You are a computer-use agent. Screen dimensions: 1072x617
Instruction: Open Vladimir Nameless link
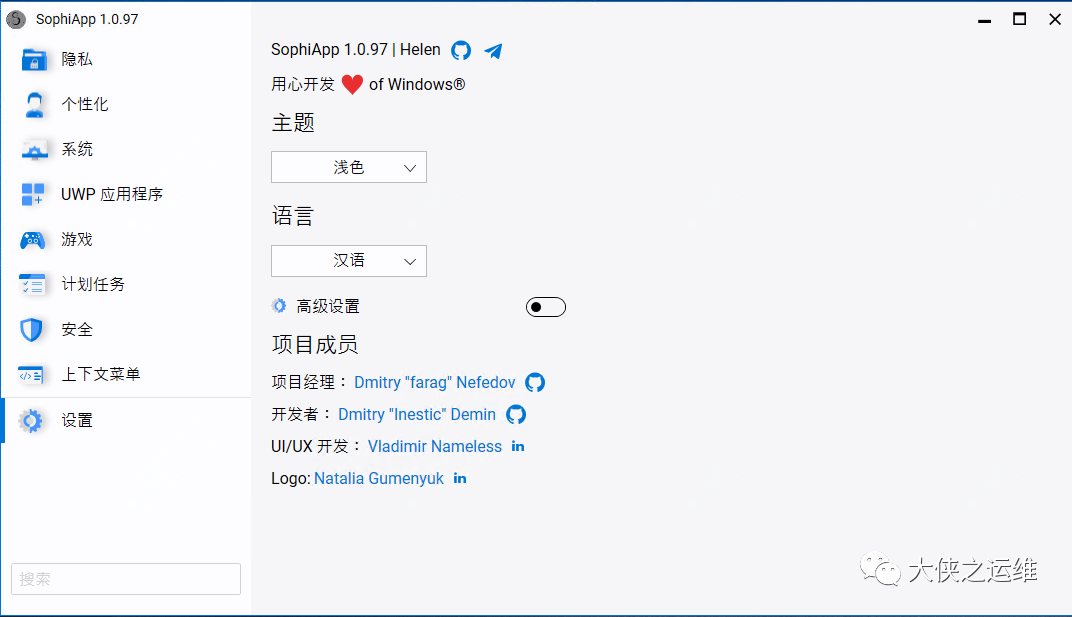(x=435, y=447)
